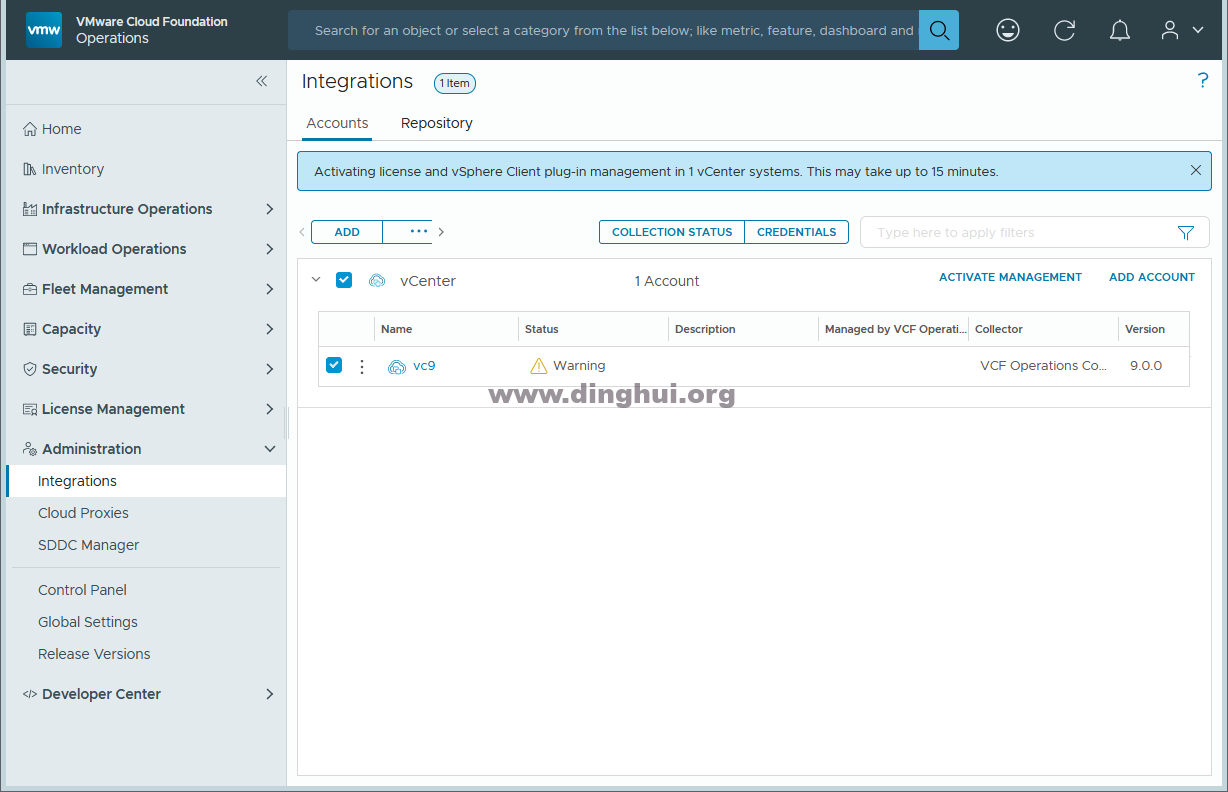1228x792 pixels.
Task: Expand Infrastructure Operations menu chevron
Action: 270,209
